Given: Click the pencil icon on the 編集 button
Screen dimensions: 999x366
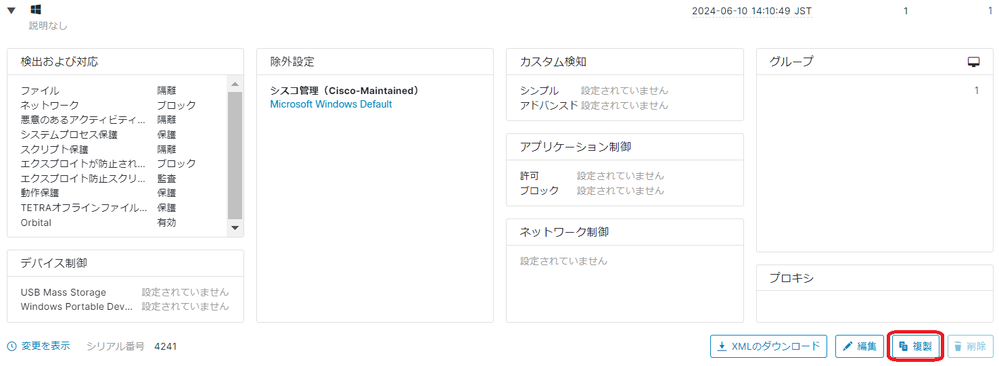Looking at the screenshot, I should pos(847,347).
